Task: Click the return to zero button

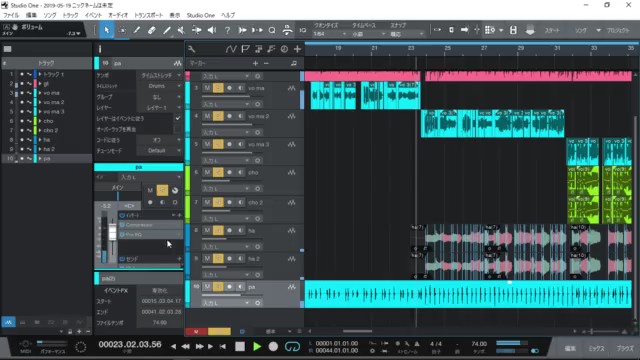Action: pos(222,347)
